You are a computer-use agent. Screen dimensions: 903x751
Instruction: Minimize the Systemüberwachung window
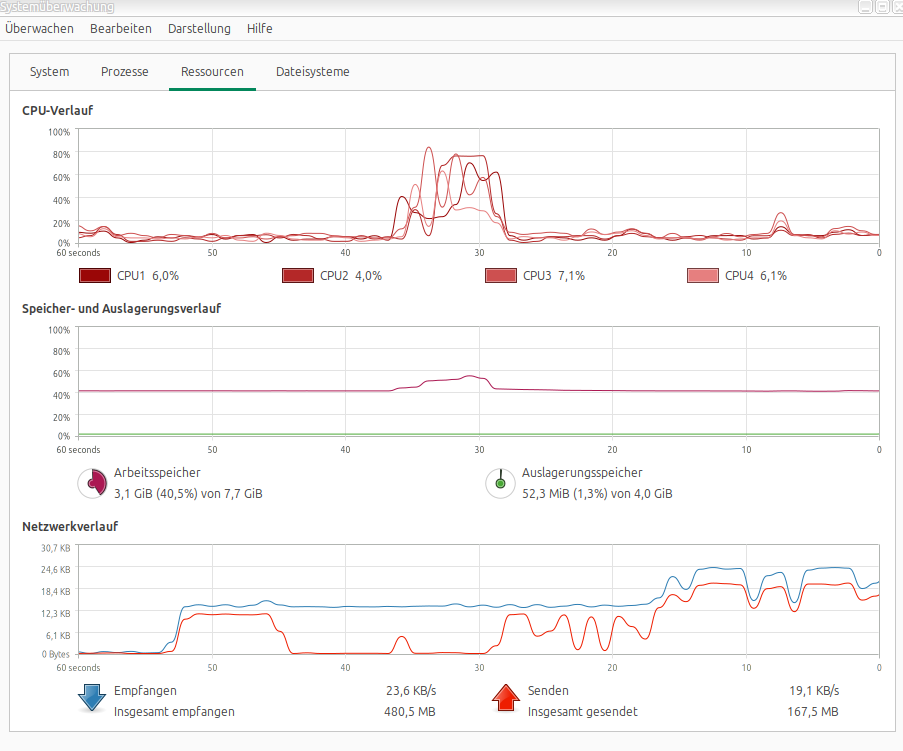pos(865,7)
